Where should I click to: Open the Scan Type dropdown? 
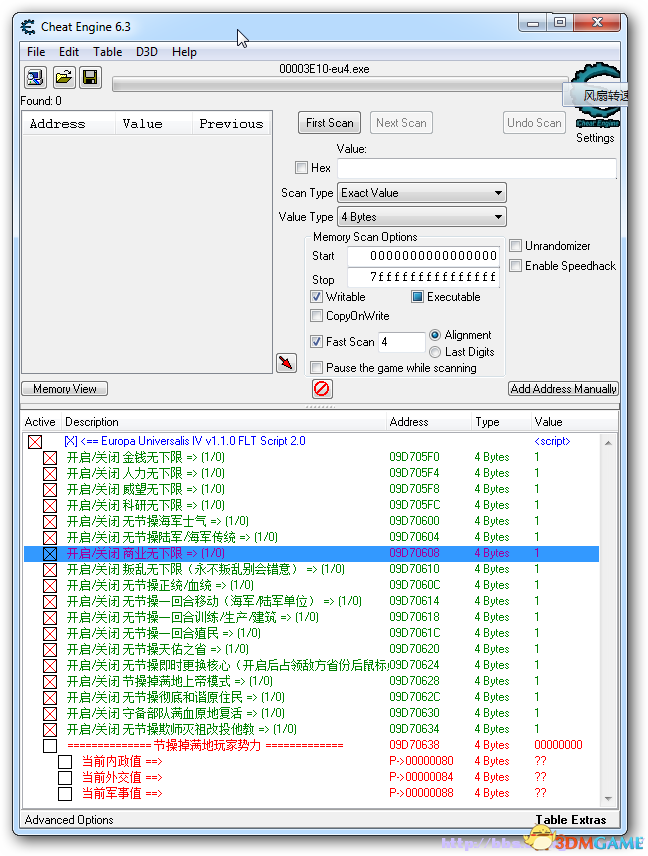(422, 193)
